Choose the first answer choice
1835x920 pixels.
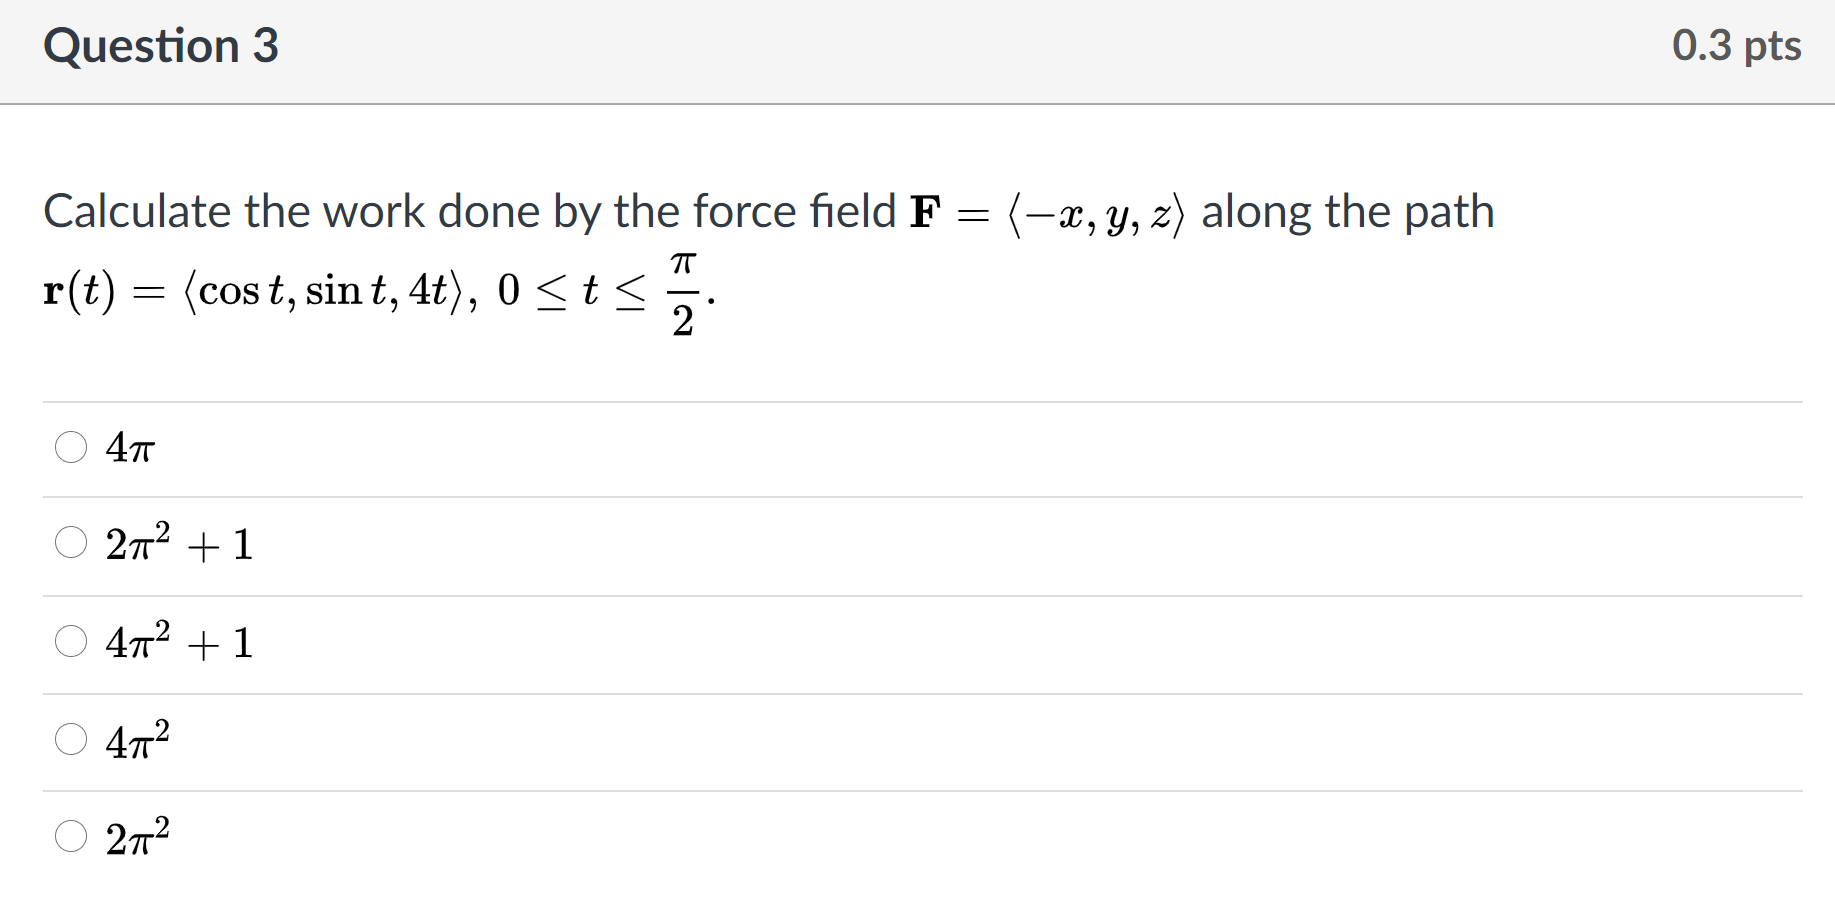71,449
